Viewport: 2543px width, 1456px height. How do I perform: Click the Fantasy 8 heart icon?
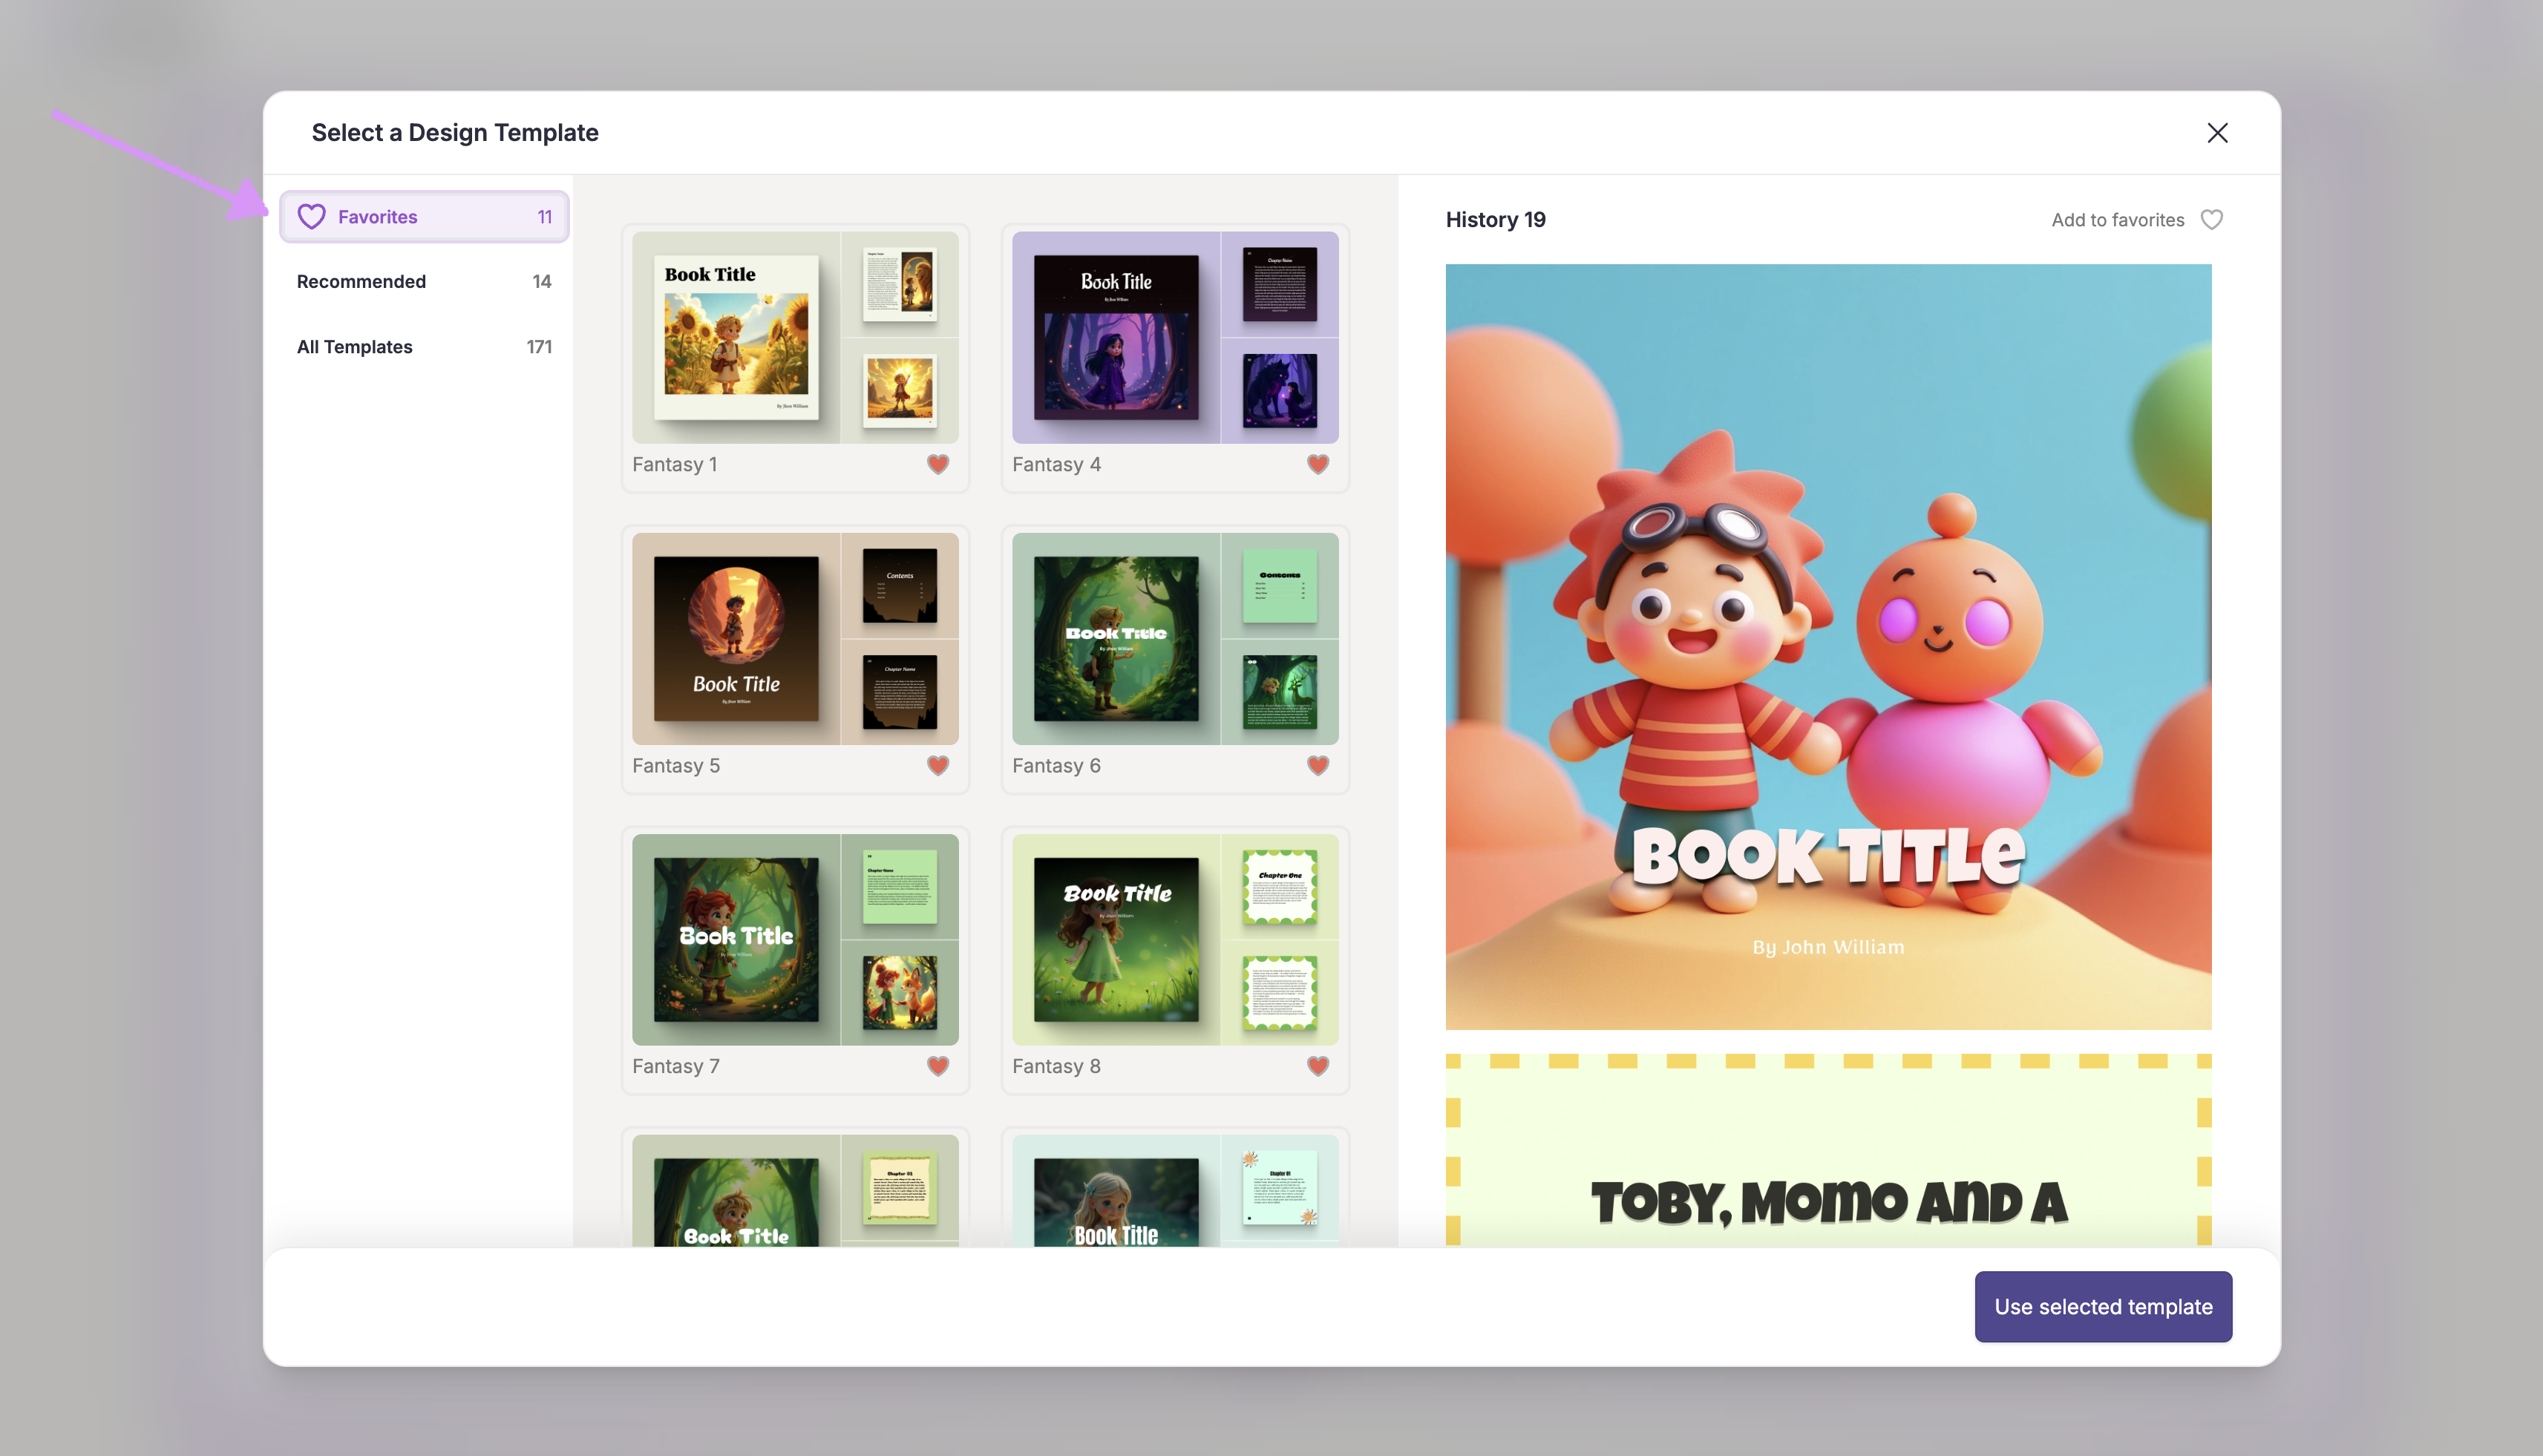point(1317,1066)
